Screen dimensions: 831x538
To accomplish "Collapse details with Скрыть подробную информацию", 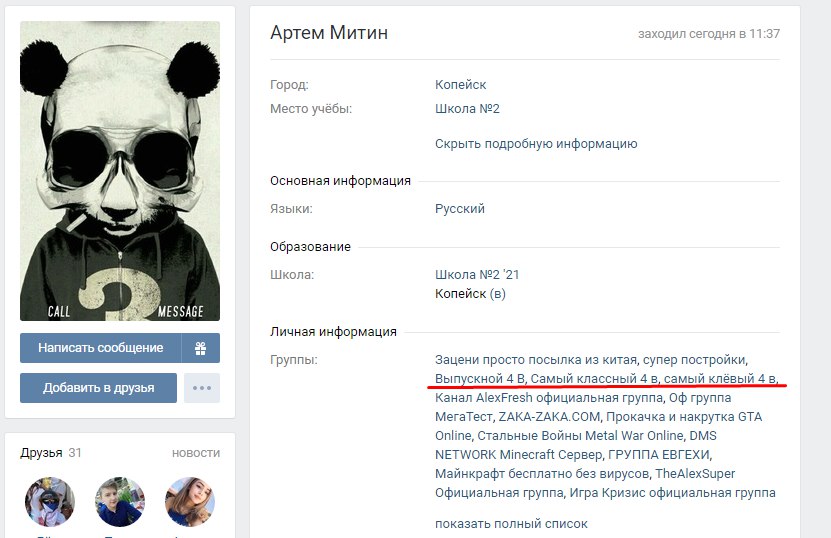I will click(x=536, y=144).
